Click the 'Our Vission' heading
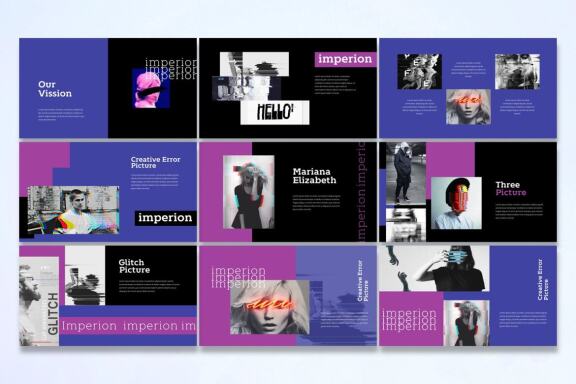Screen dimensions: 576x384 pyautogui.click(x=55, y=89)
